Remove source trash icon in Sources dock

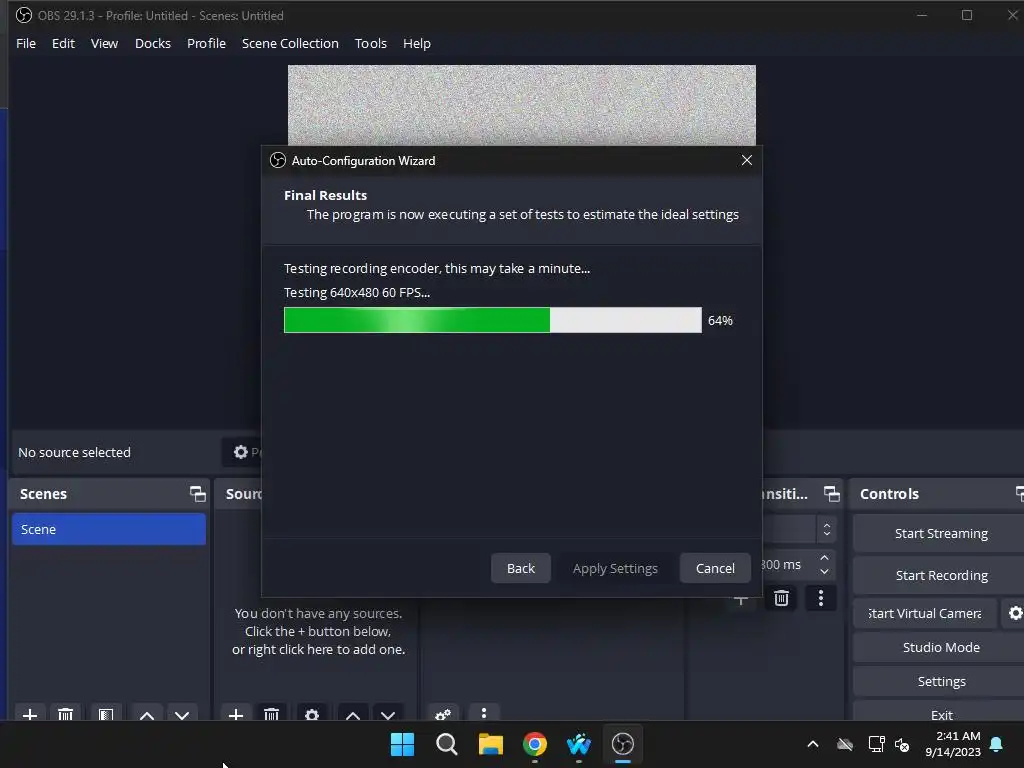(x=272, y=714)
